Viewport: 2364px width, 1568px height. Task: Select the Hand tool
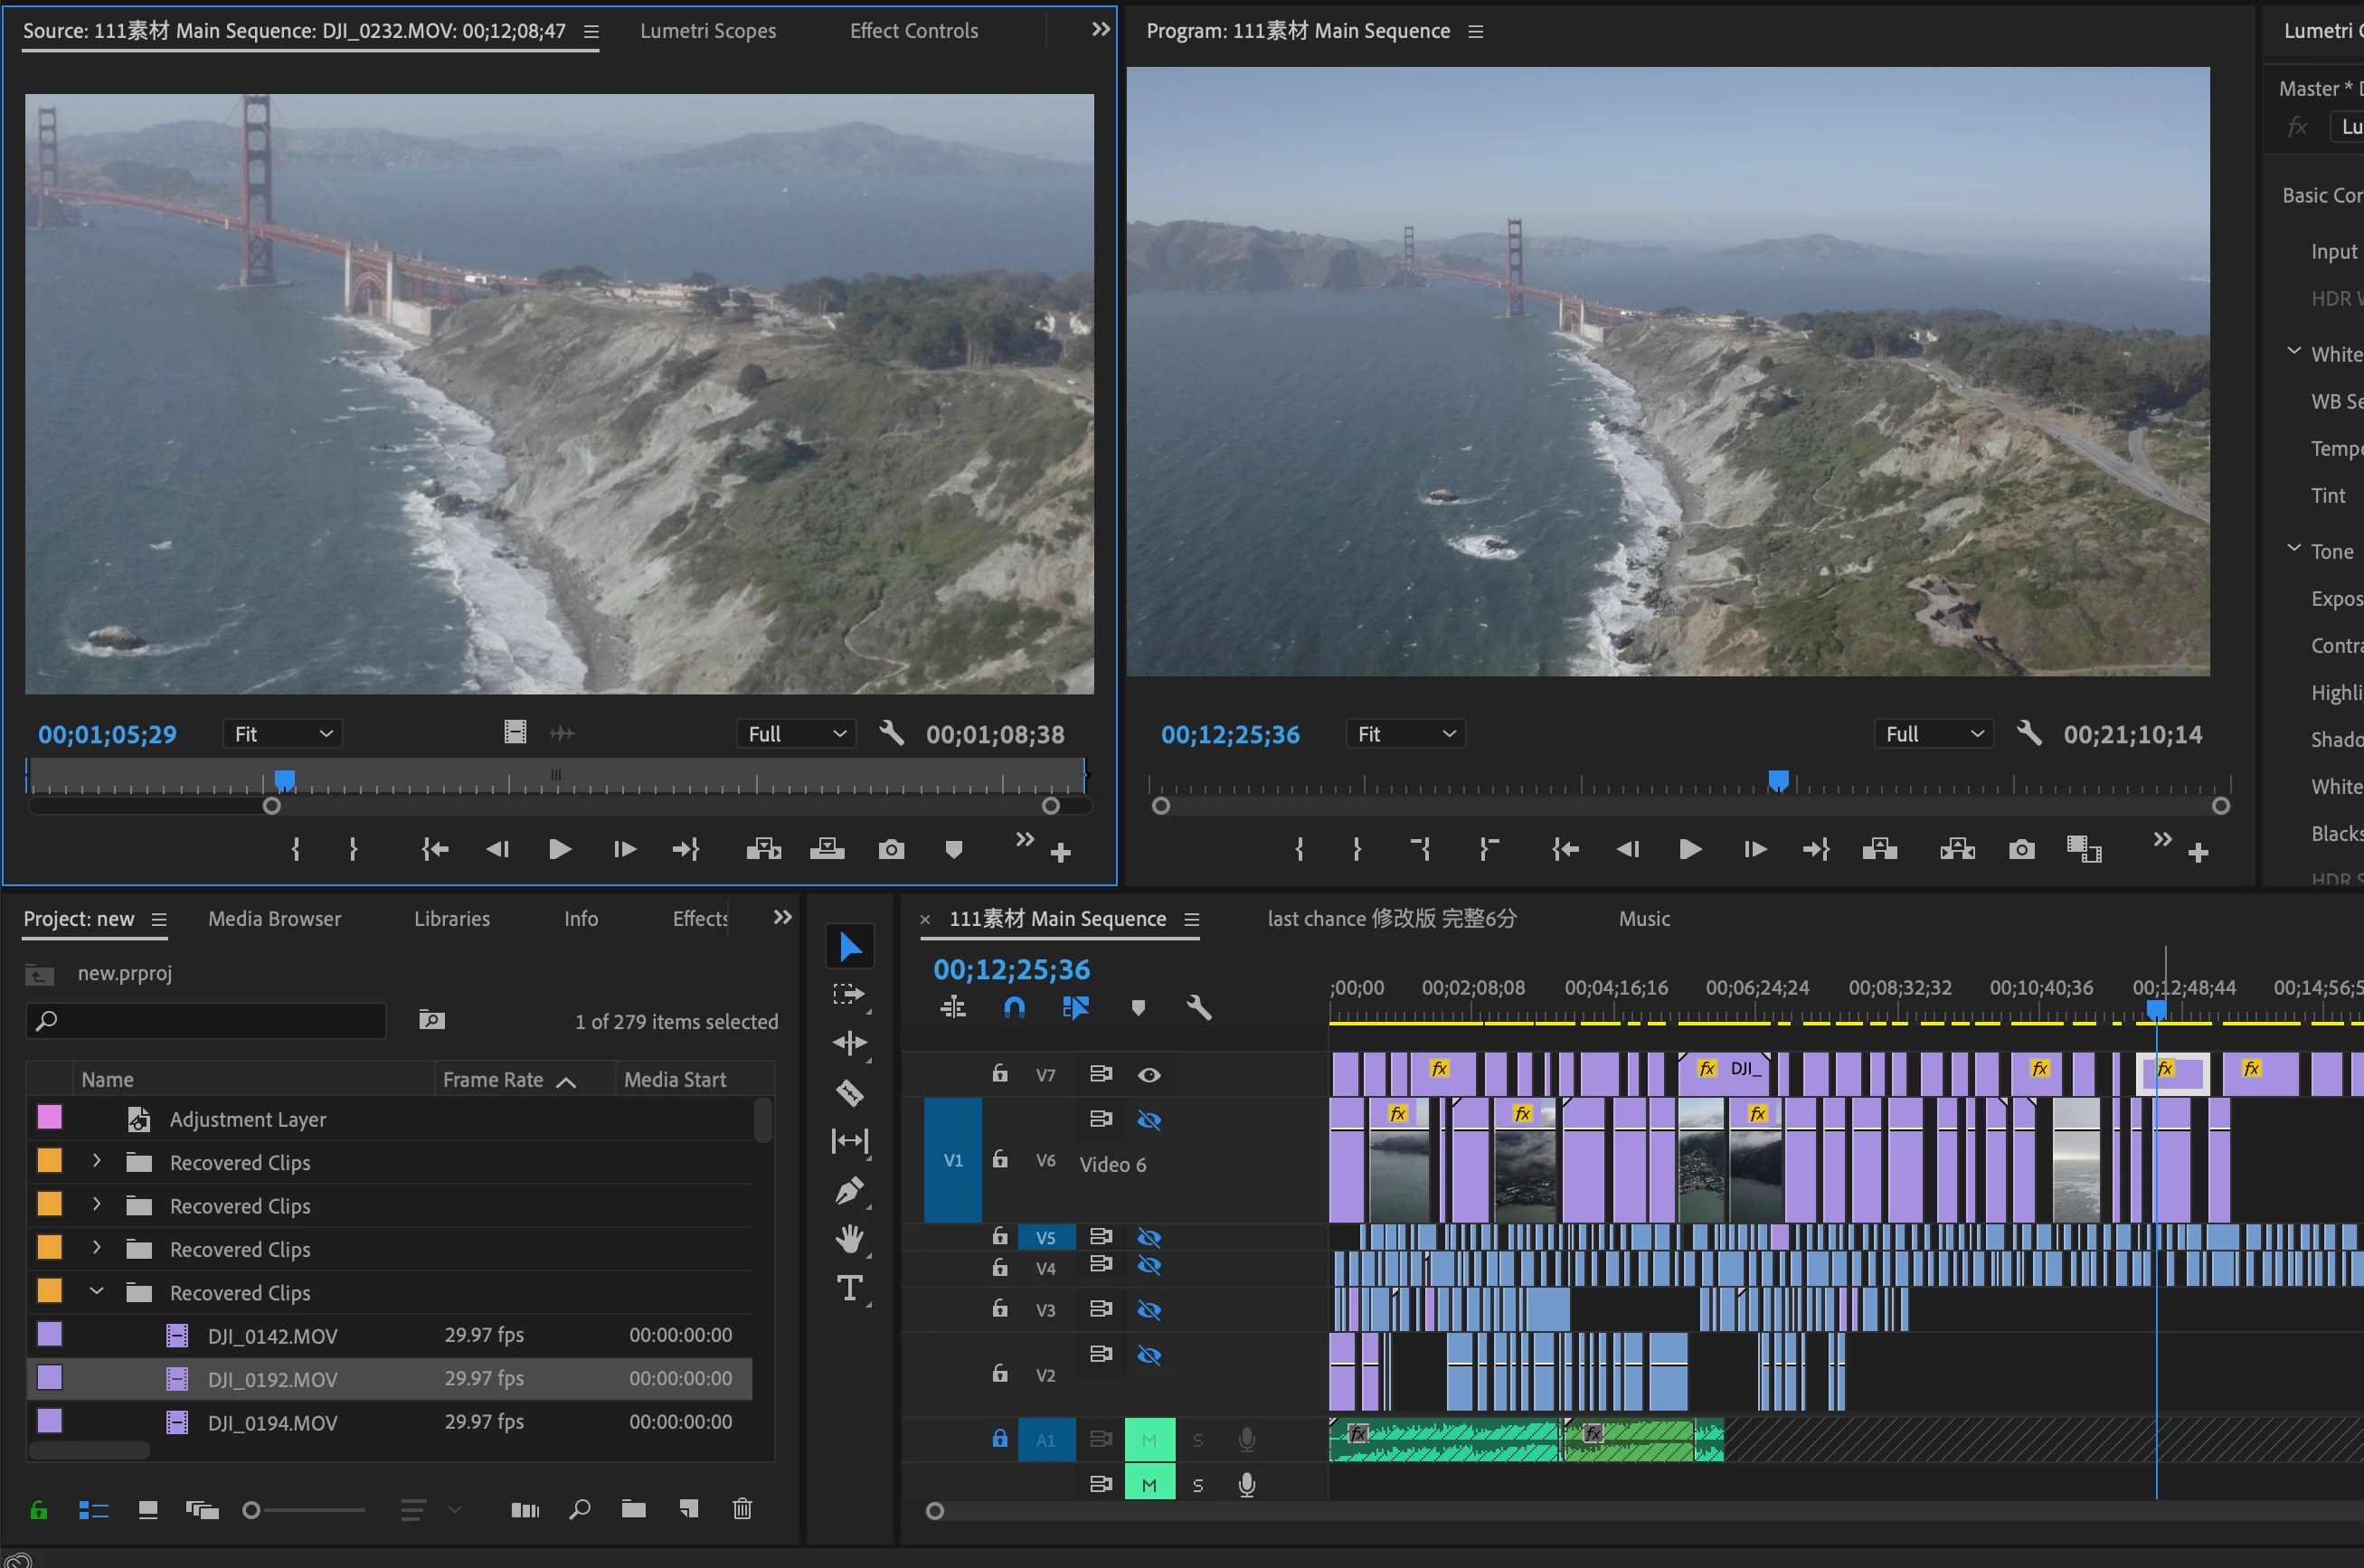coord(849,1239)
